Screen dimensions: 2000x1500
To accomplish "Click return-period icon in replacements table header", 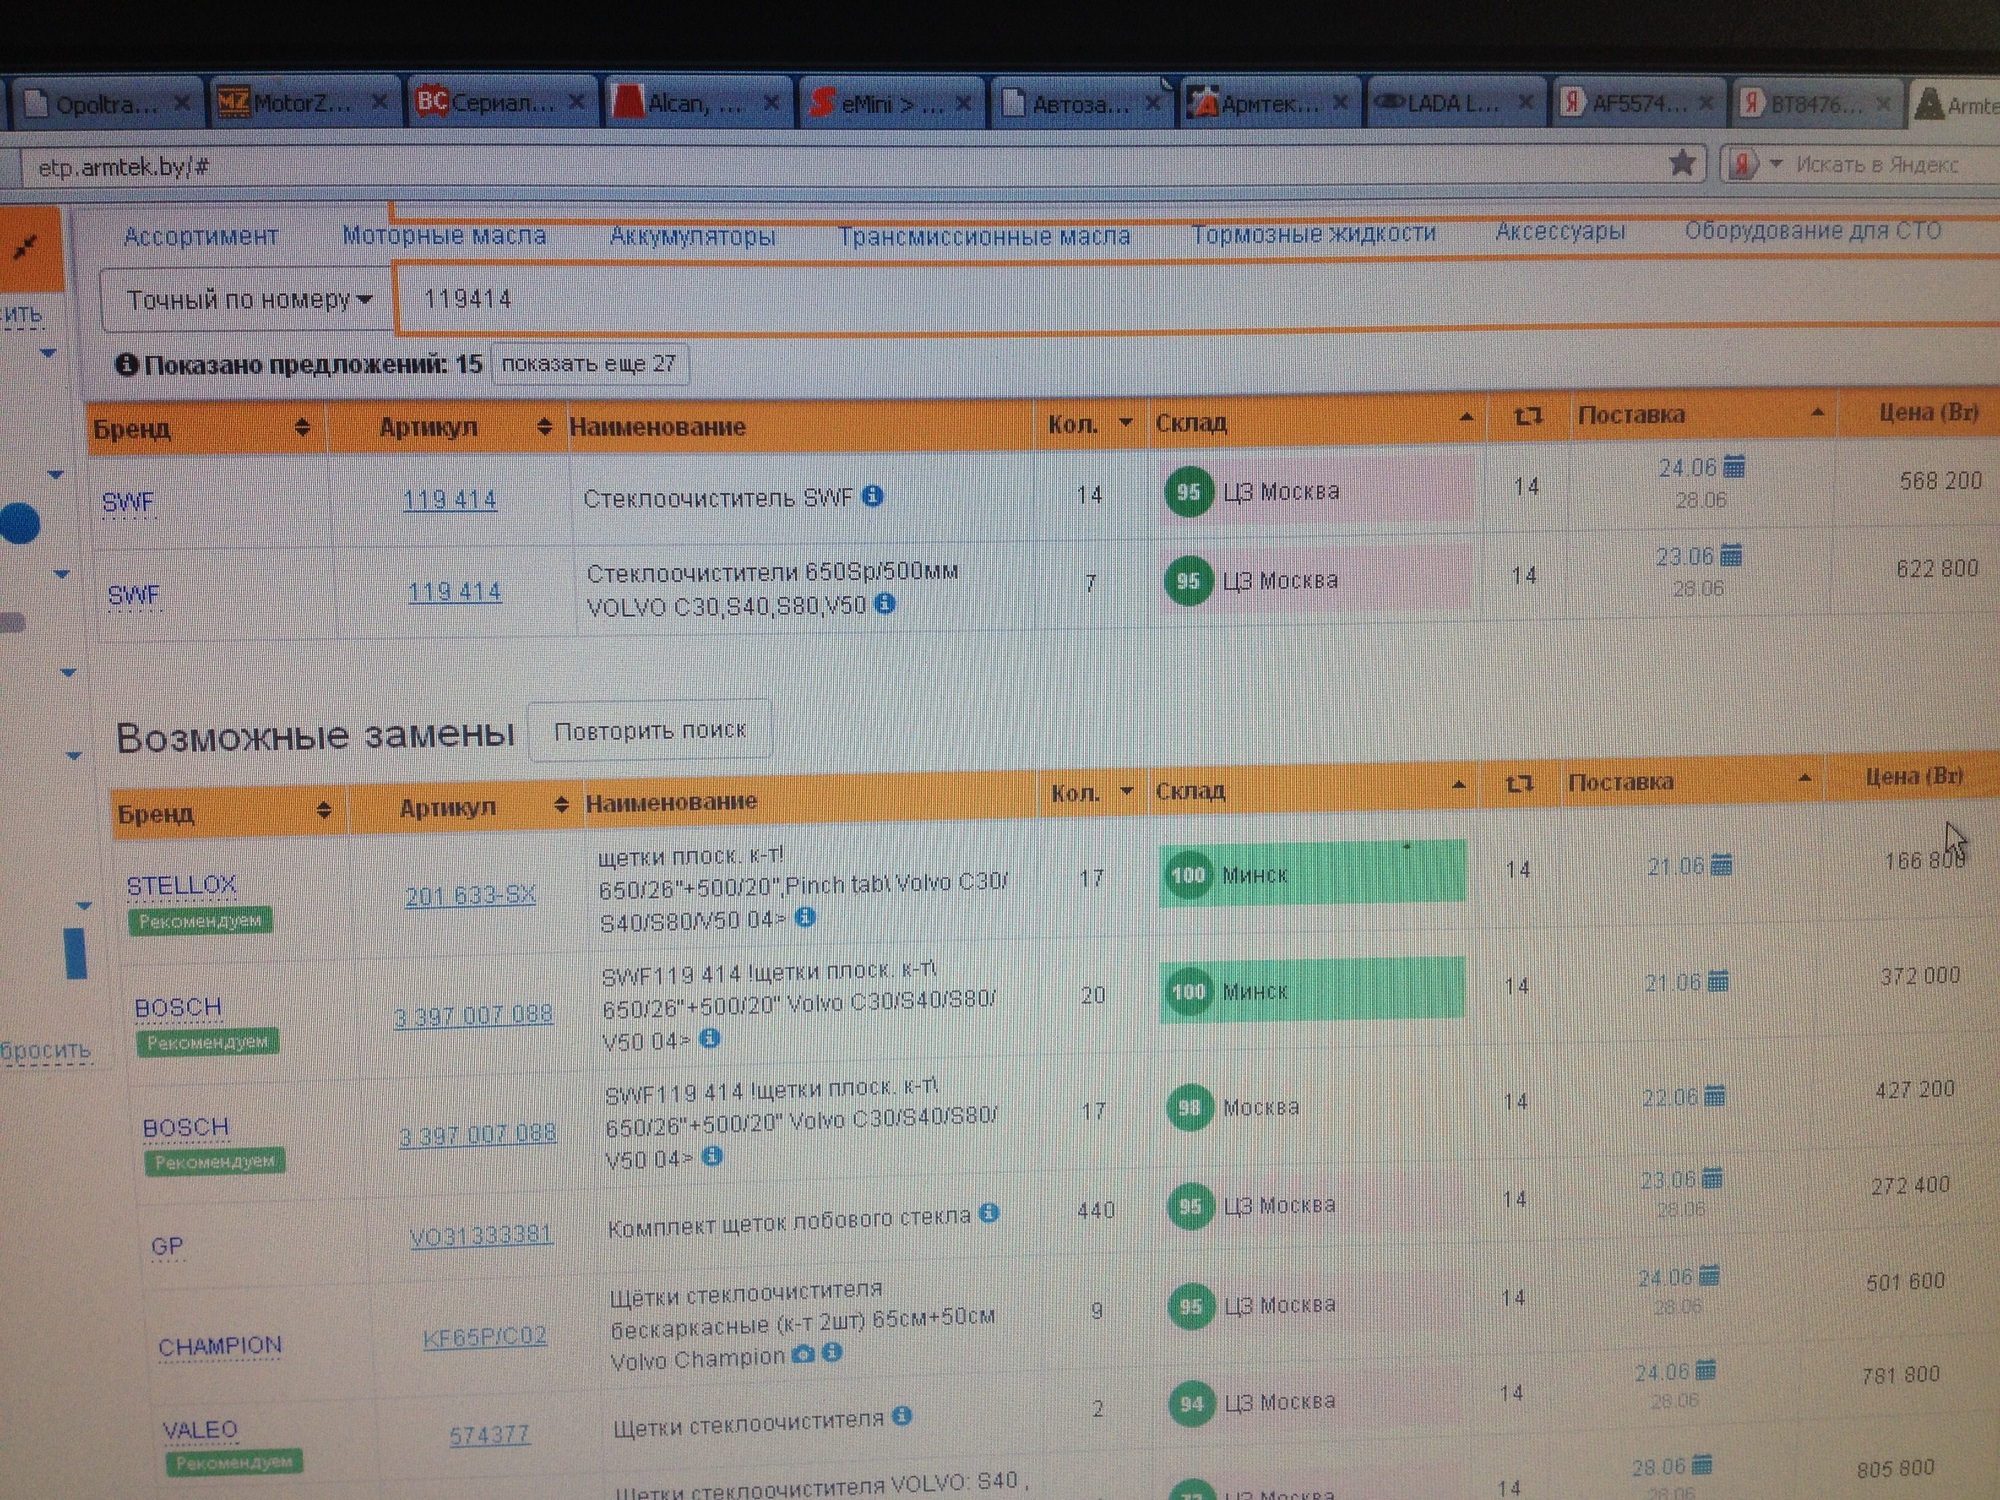I will (x=1520, y=784).
